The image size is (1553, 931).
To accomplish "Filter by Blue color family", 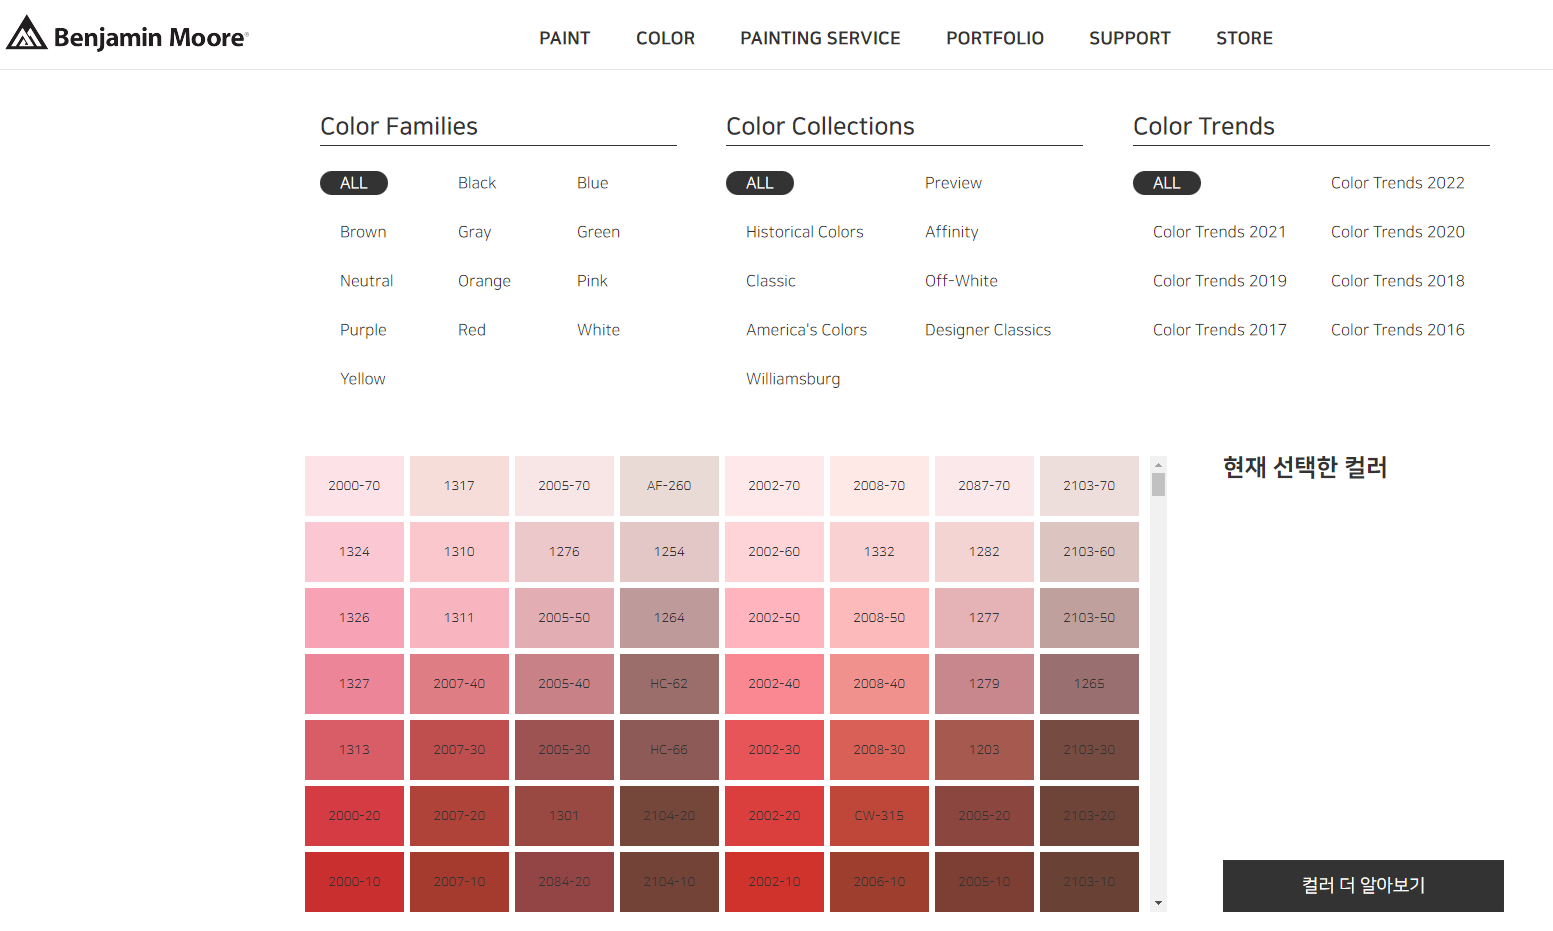I will coord(593,183).
